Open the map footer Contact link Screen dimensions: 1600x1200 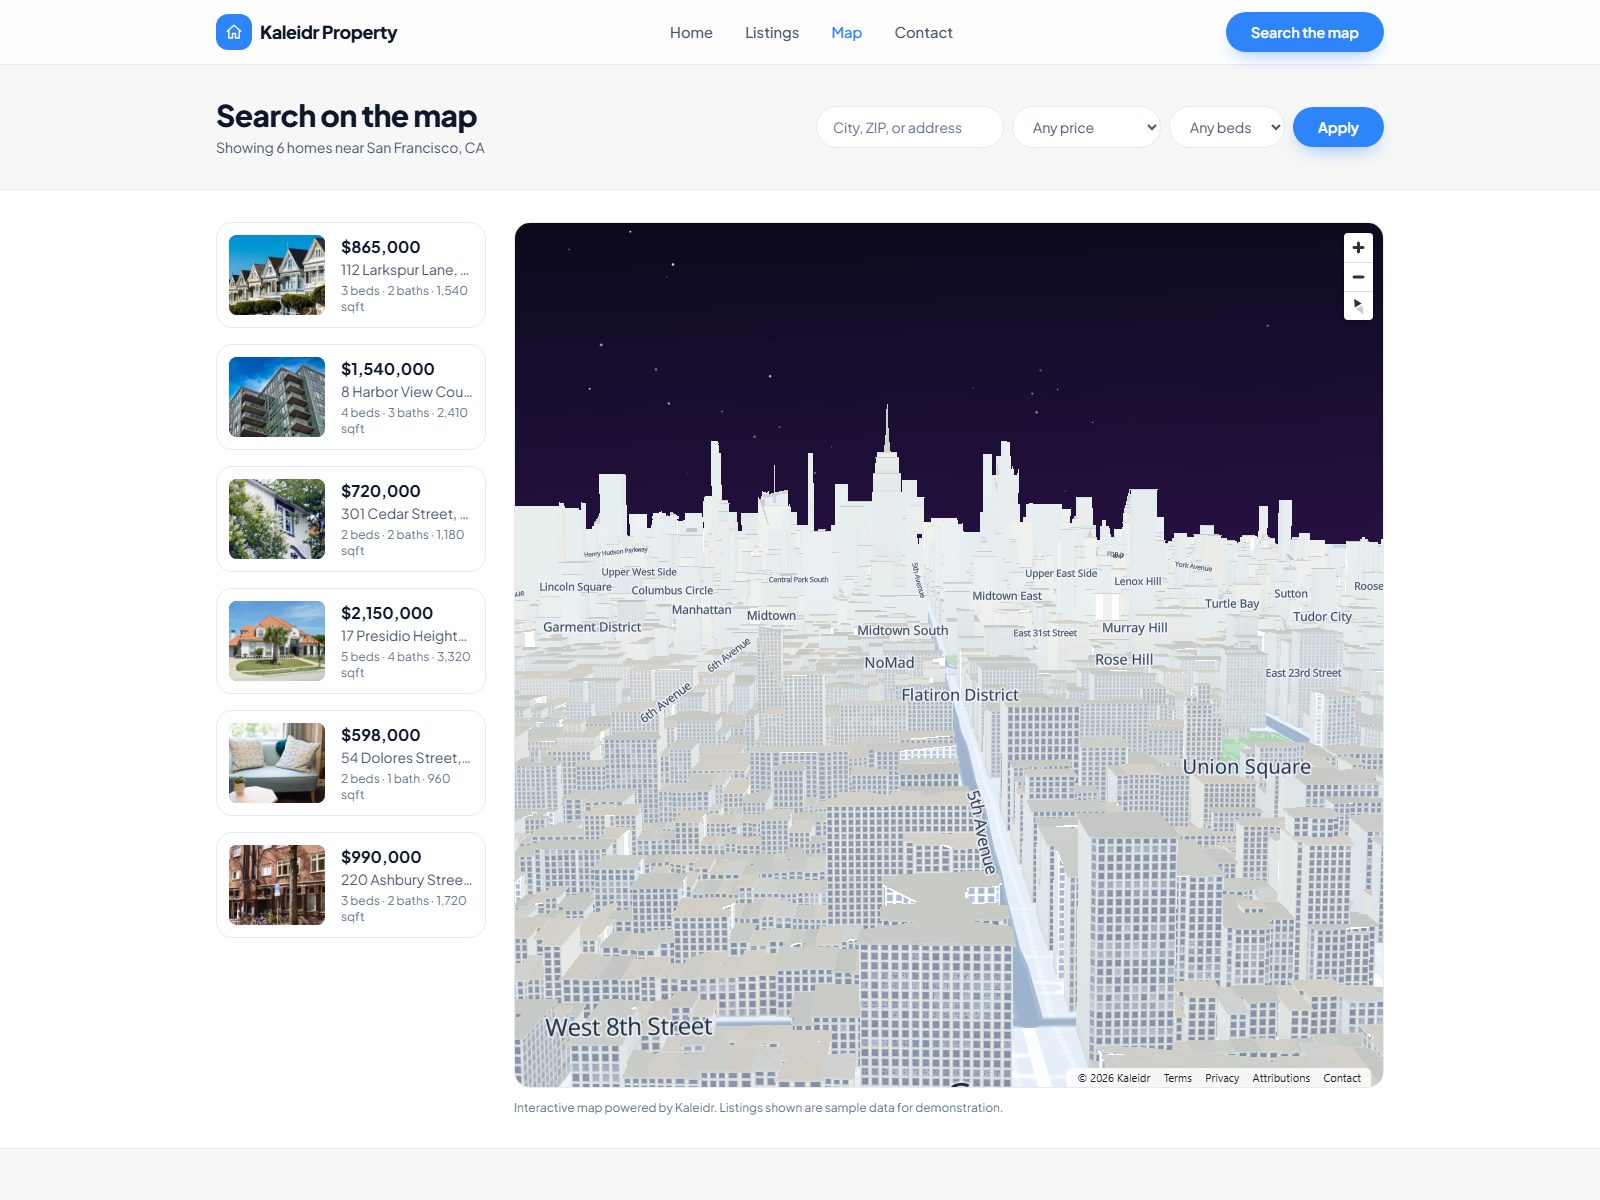point(1342,1078)
